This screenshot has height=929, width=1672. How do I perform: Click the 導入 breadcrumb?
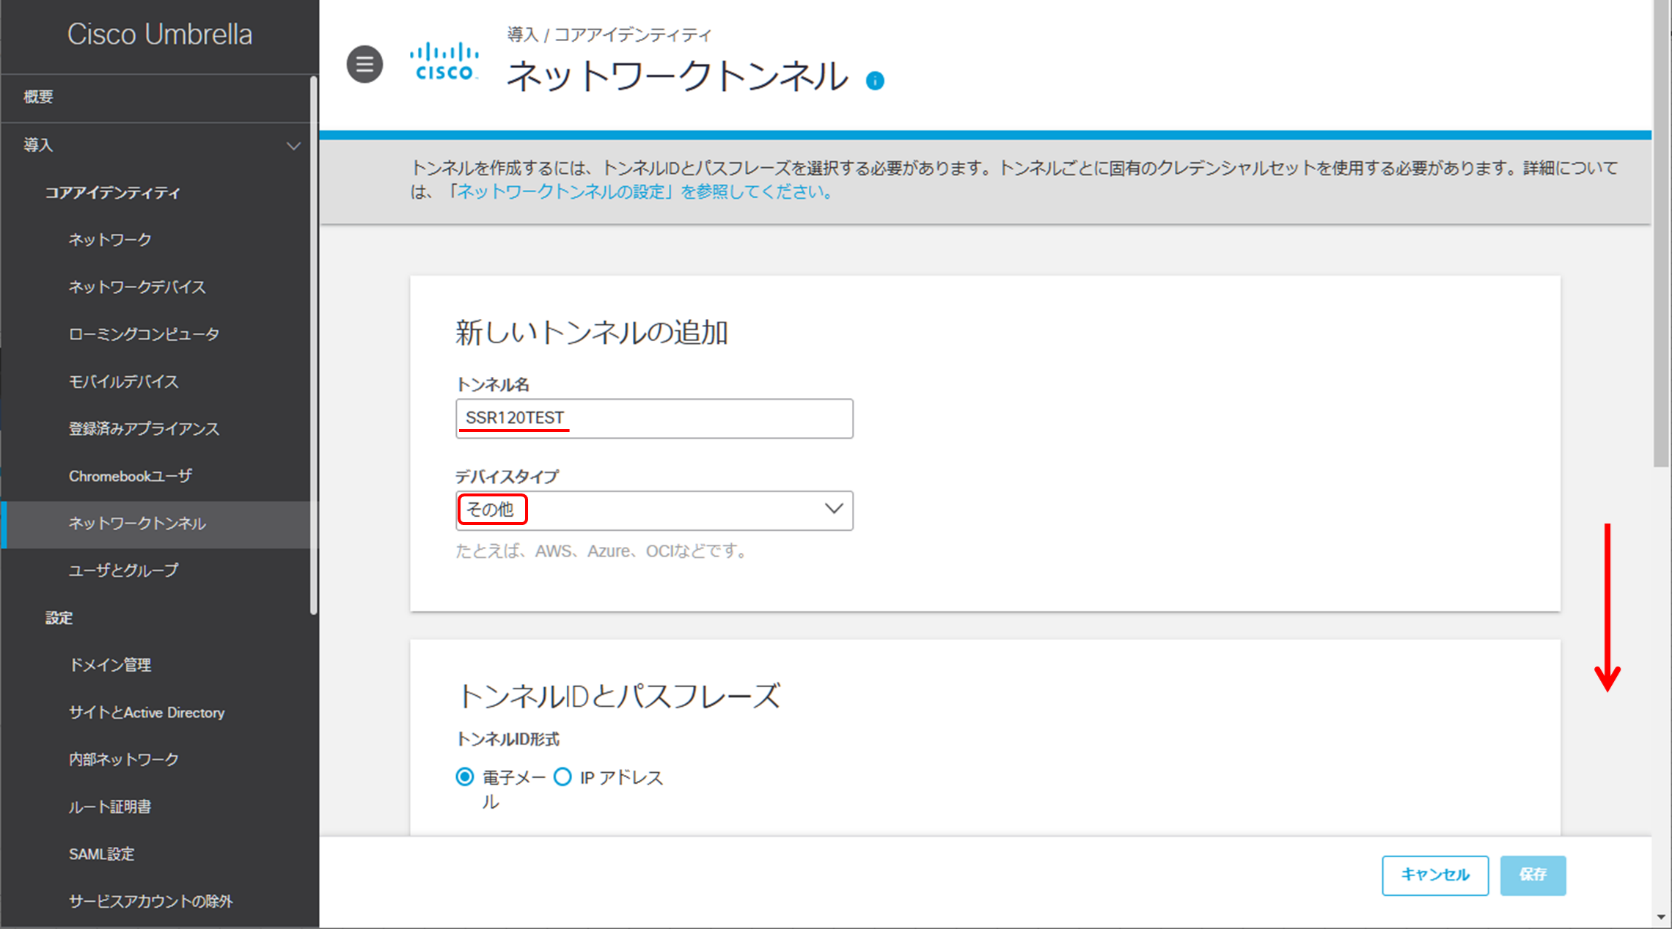[522, 35]
